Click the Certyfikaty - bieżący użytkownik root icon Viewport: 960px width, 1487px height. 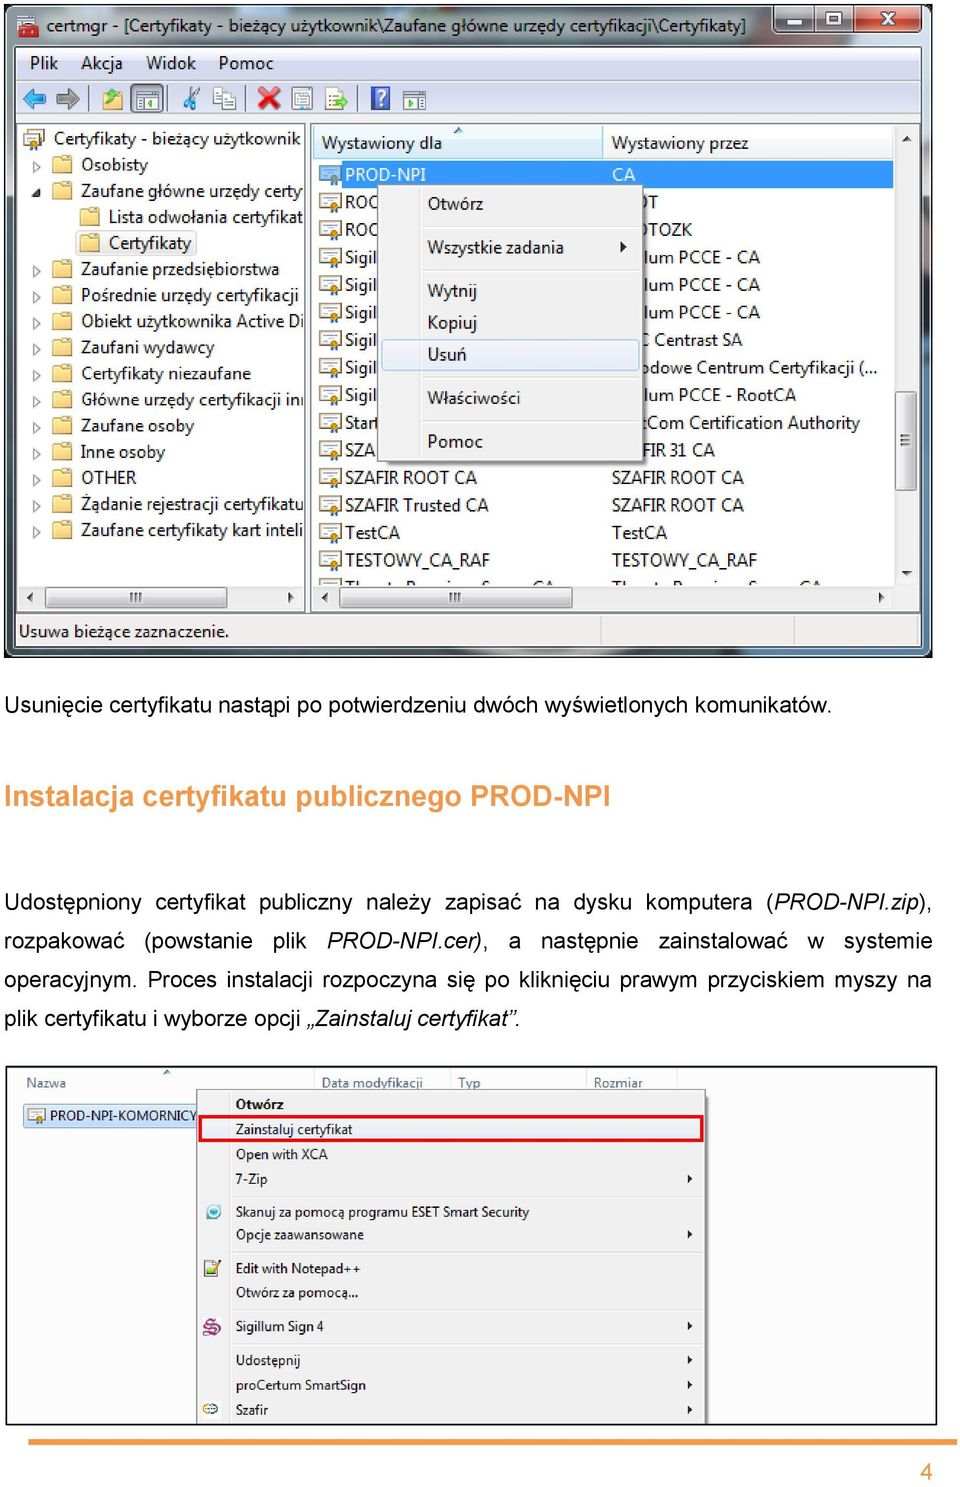pos(35,138)
